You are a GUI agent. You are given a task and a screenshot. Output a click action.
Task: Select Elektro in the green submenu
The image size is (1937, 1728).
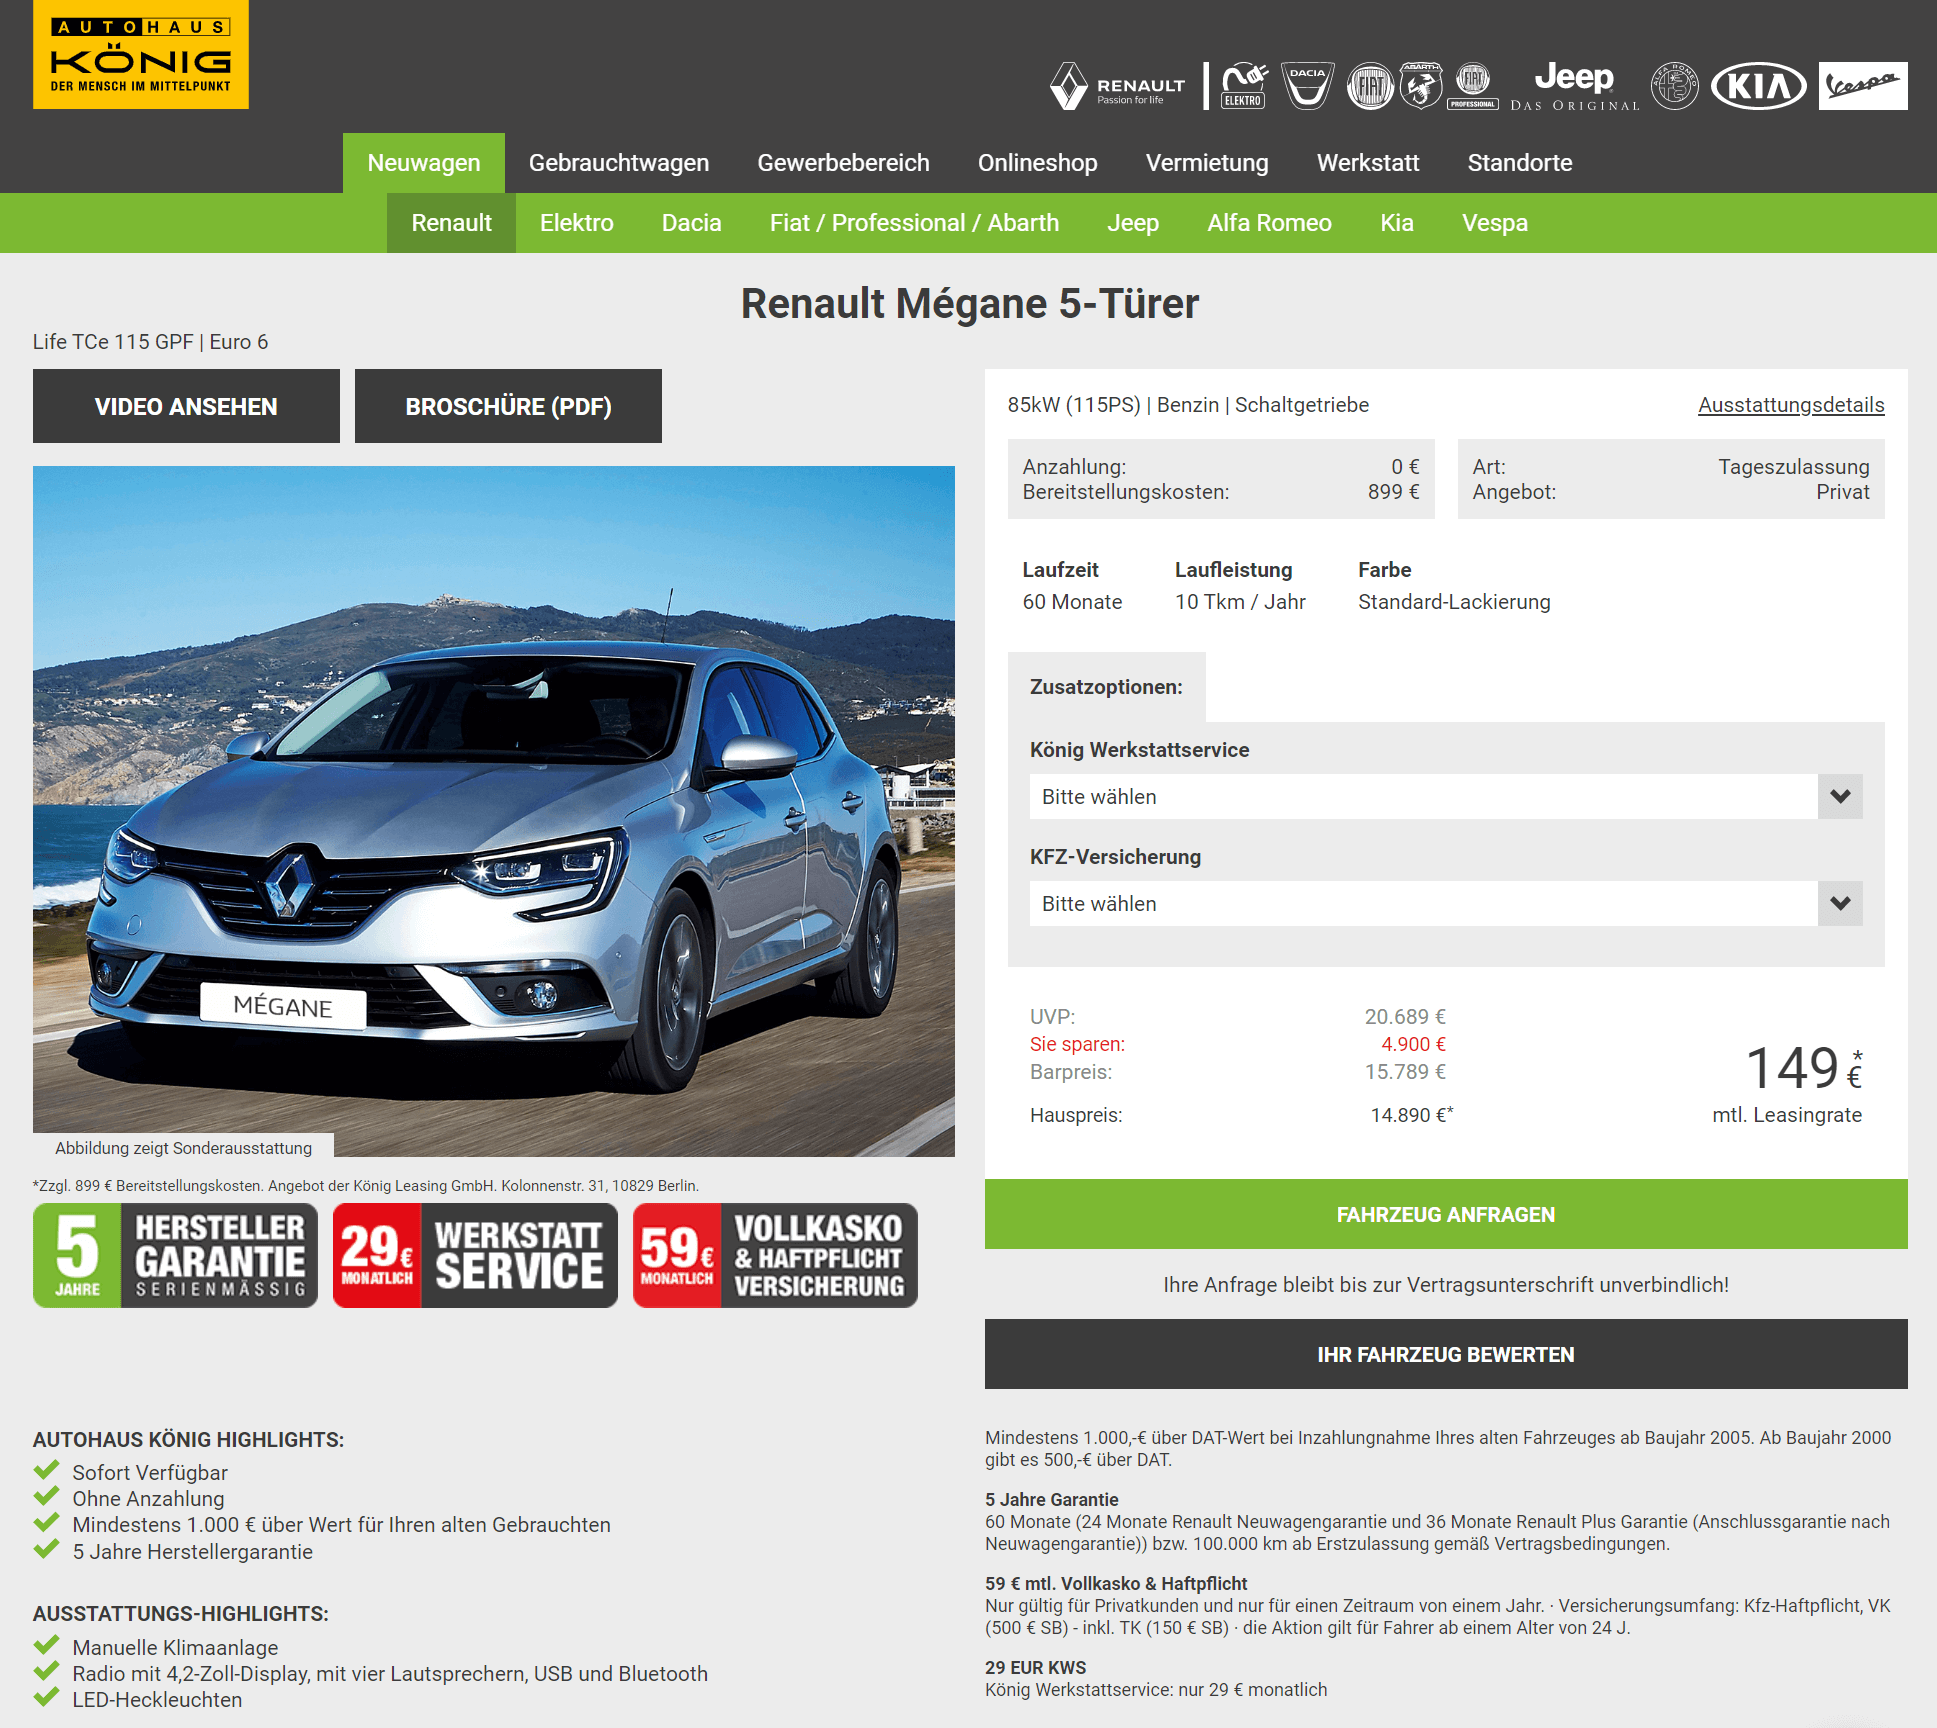pos(576,223)
